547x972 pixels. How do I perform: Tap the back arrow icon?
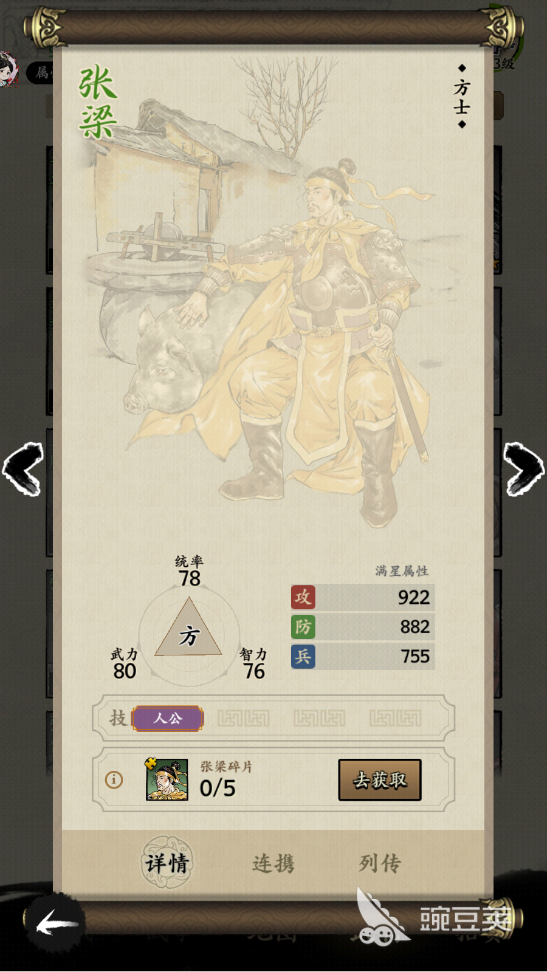(x=56, y=926)
